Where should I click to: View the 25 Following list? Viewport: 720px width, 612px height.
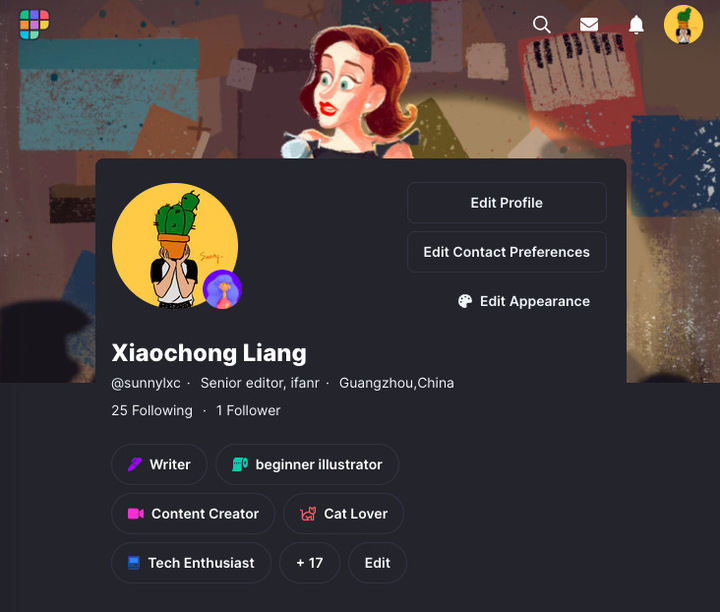pyautogui.click(x=152, y=410)
